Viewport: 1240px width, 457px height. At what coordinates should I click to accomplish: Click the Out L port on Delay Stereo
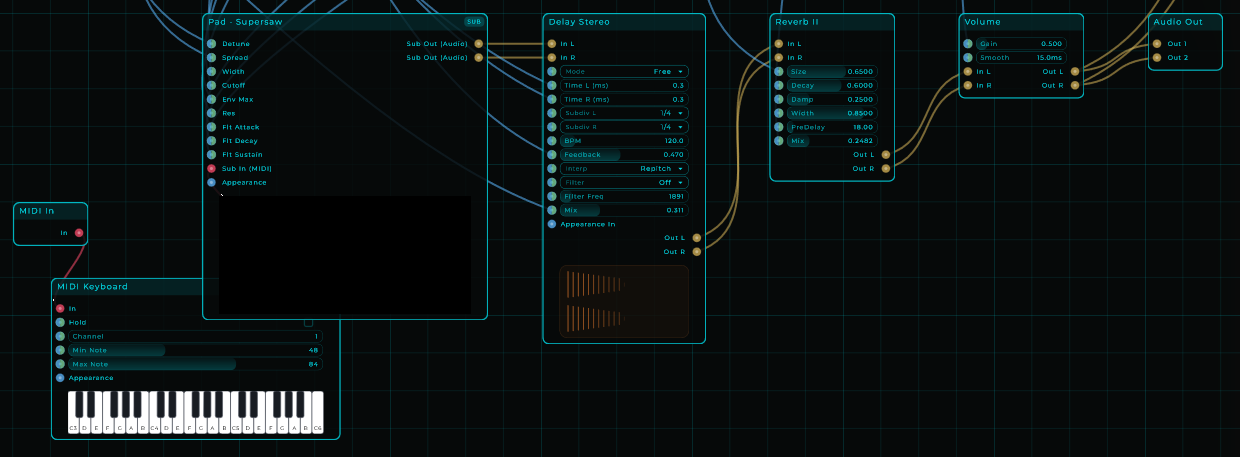tap(697, 238)
